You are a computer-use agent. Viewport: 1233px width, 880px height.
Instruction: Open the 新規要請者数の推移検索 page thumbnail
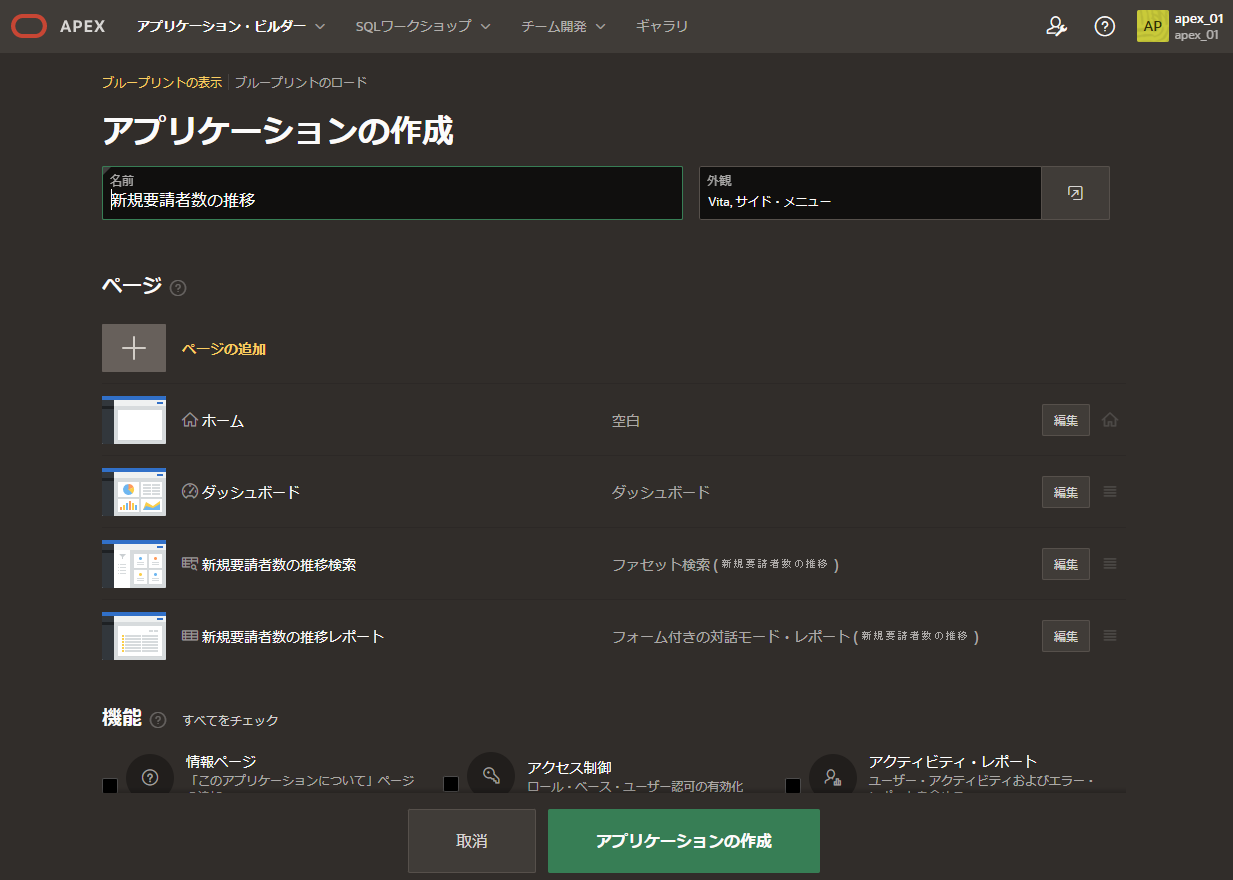pyautogui.click(x=134, y=564)
